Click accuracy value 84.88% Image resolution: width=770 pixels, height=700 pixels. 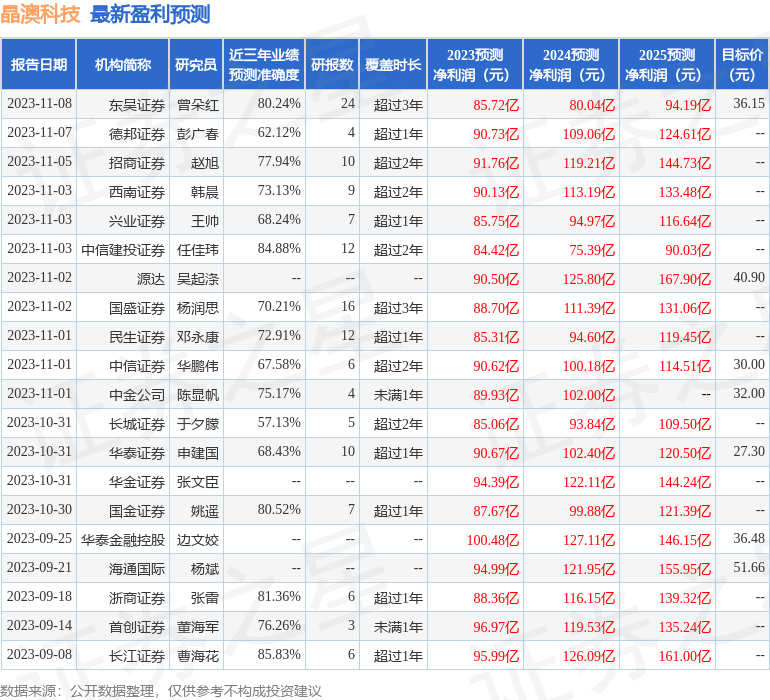279,248
